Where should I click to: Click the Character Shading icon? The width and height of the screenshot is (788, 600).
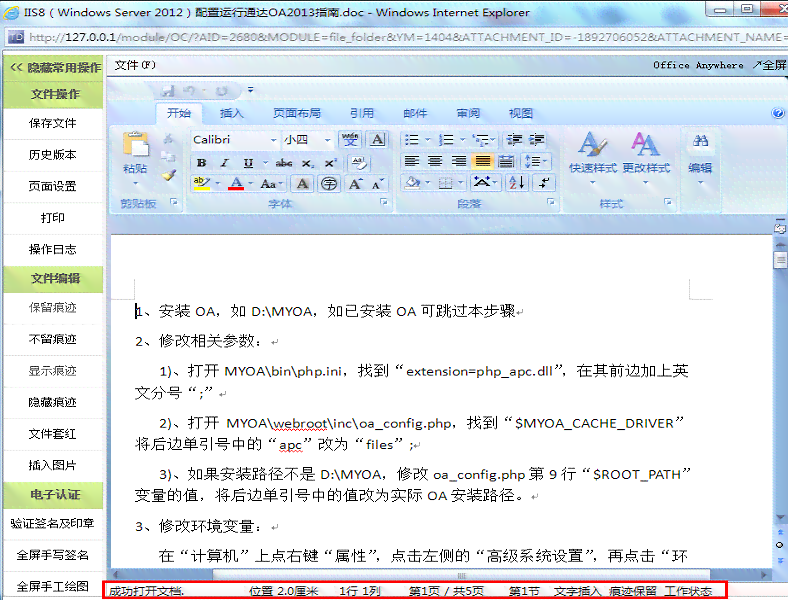click(302, 184)
